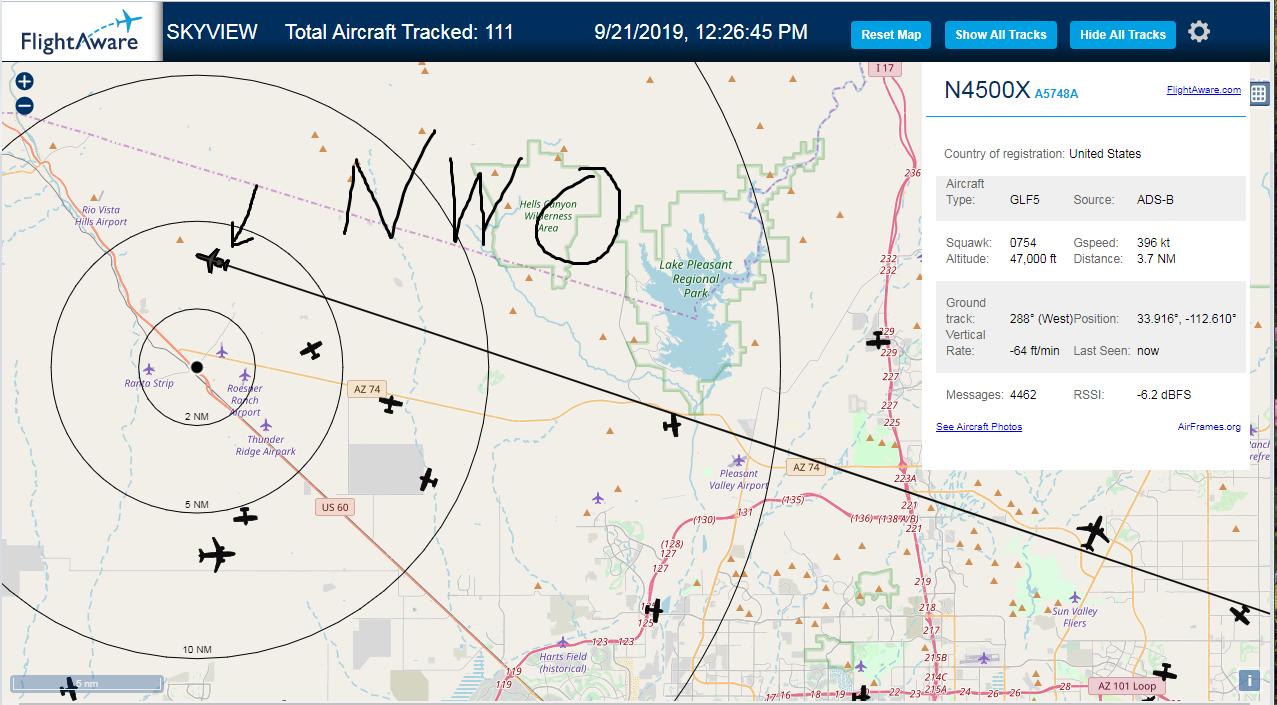Select aircraft next to the 5 NM label

tap(245, 516)
